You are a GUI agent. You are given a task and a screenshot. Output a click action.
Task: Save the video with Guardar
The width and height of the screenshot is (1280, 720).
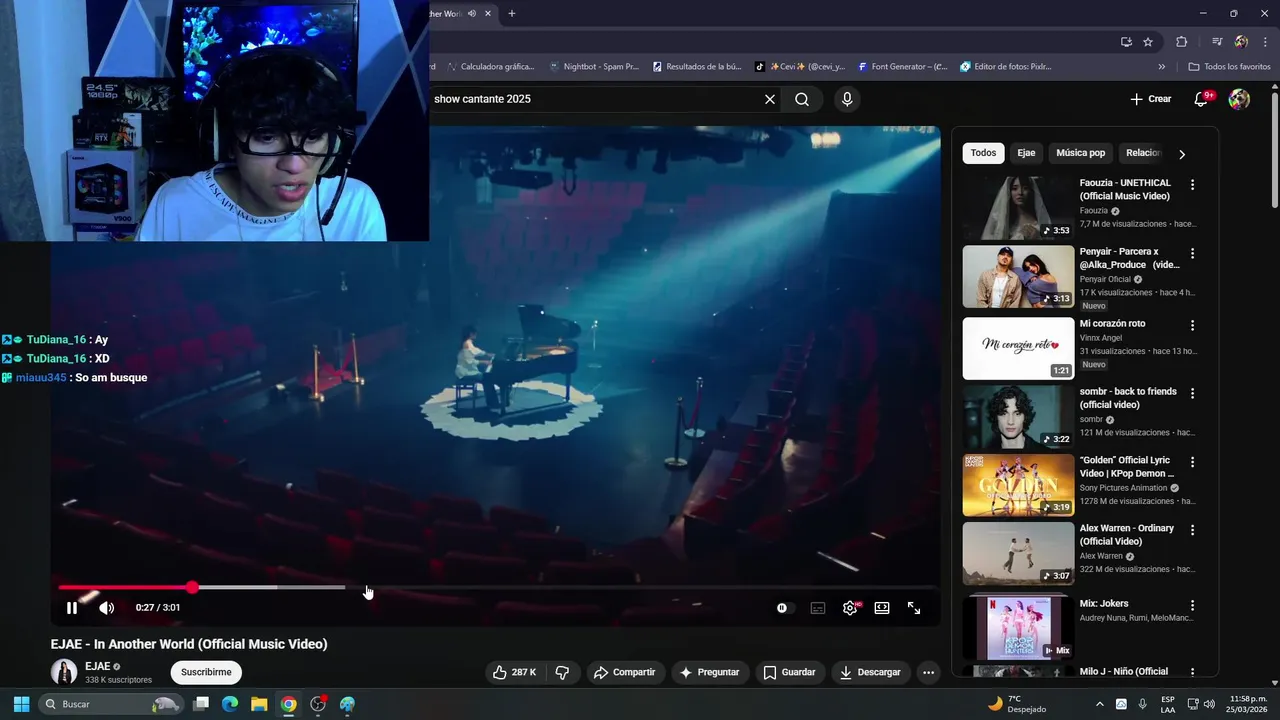tap(790, 672)
